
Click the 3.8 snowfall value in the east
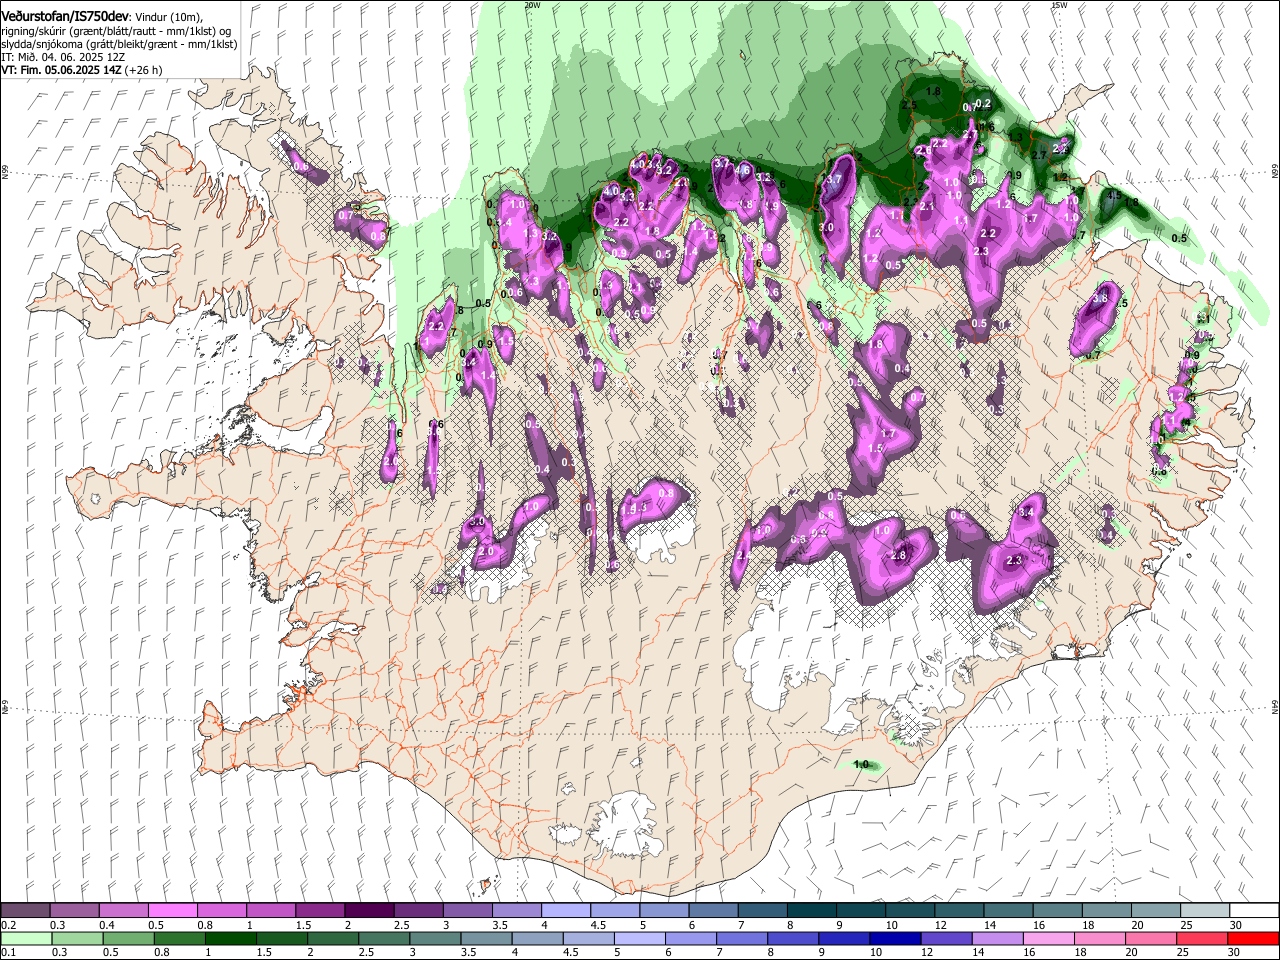click(1101, 298)
